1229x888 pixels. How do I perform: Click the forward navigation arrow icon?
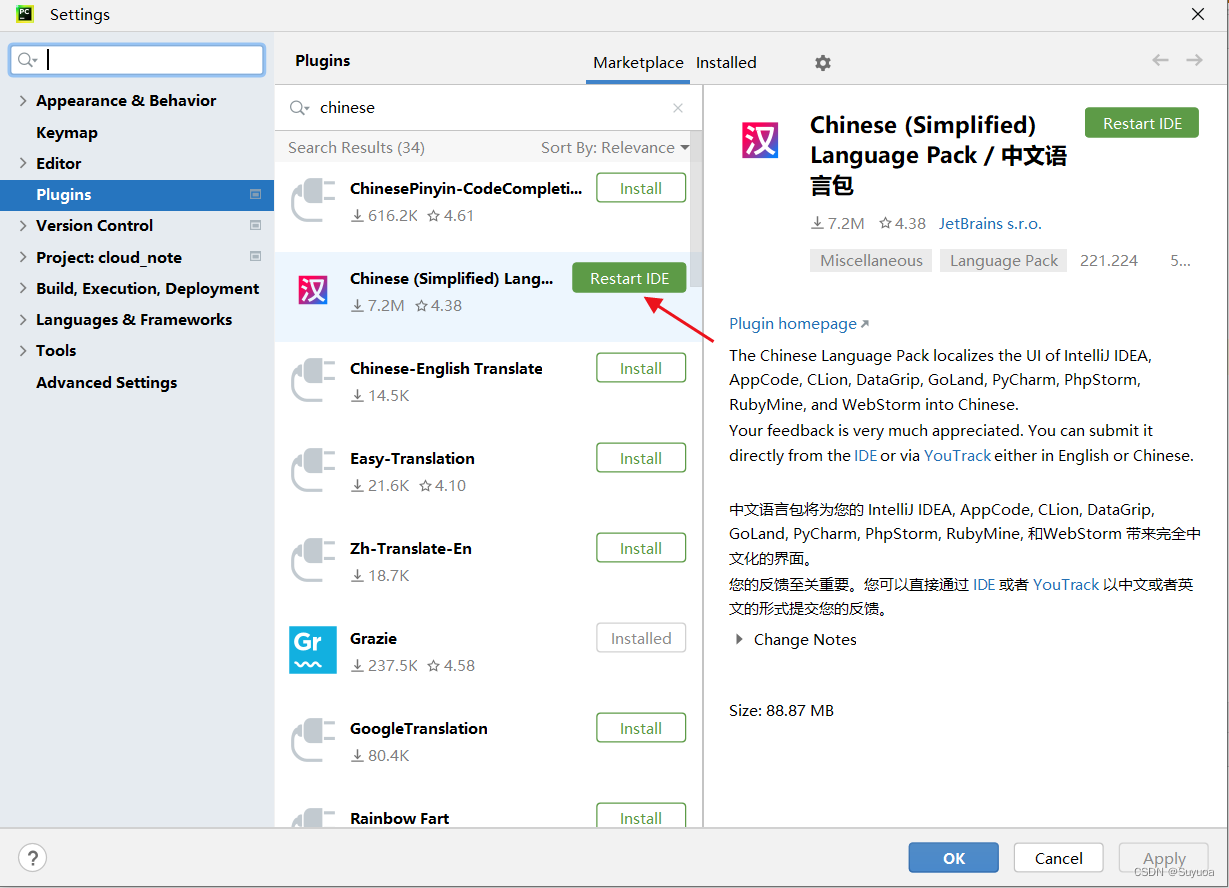tap(1194, 60)
